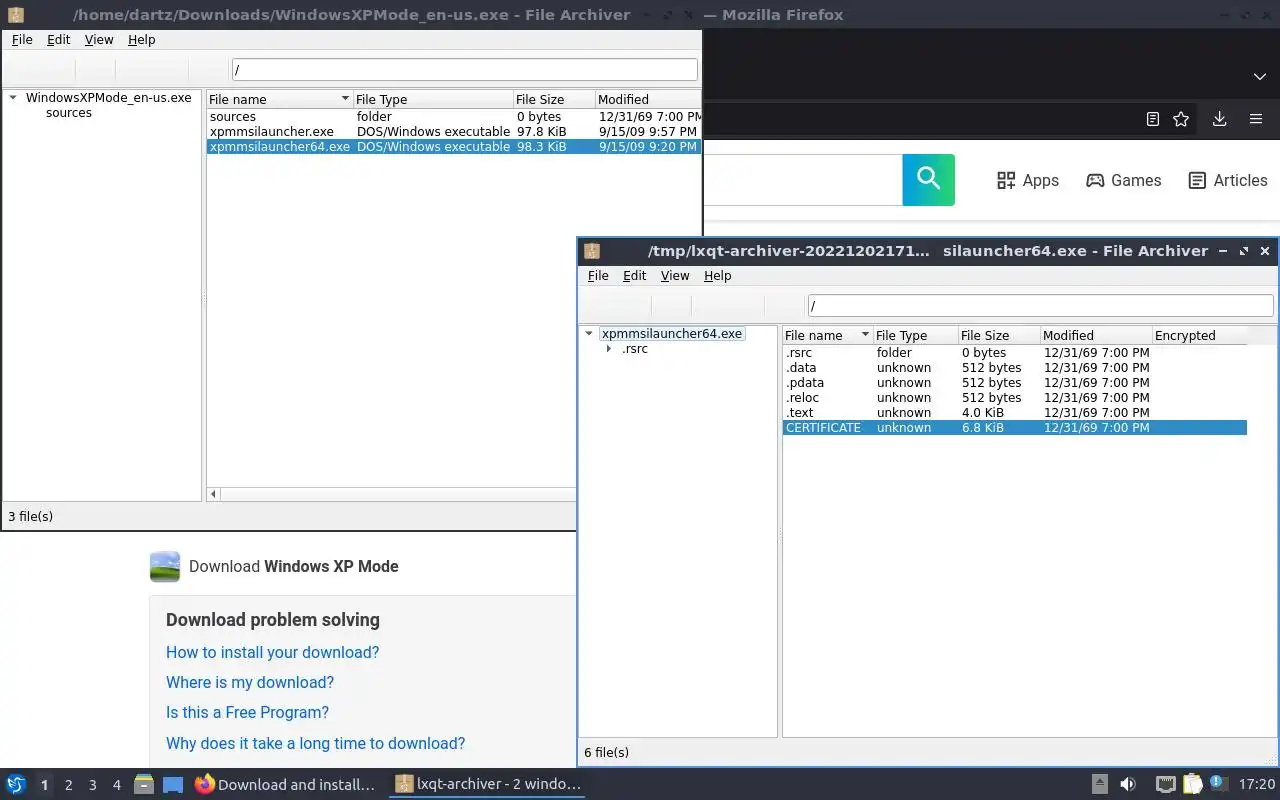Select the sources folder row in file list
This screenshot has height=800, width=1280.
pos(454,116)
